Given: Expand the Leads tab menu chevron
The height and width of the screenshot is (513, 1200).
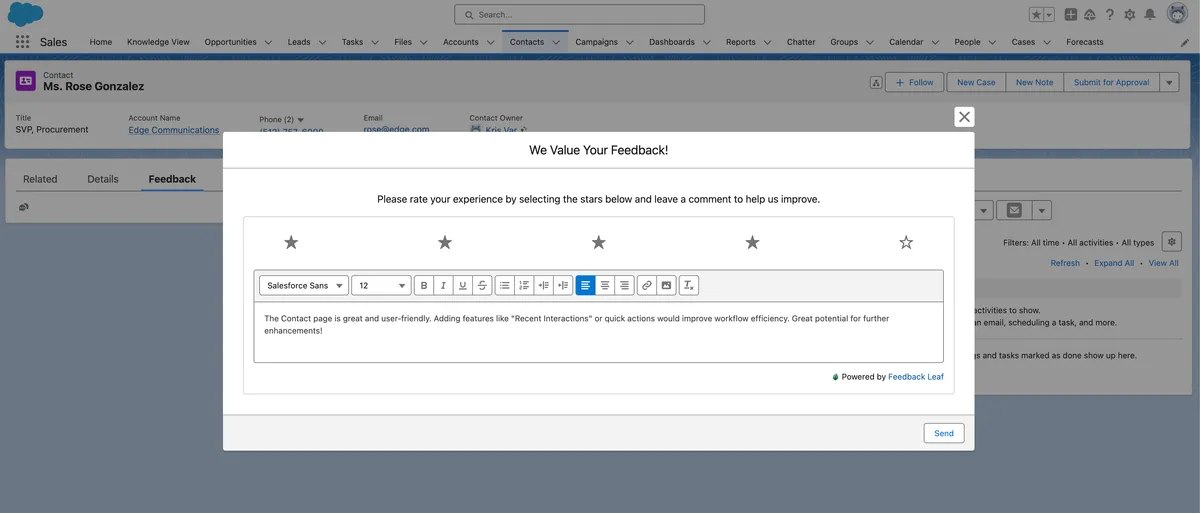Looking at the screenshot, I should pyautogui.click(x=320, y=42).
